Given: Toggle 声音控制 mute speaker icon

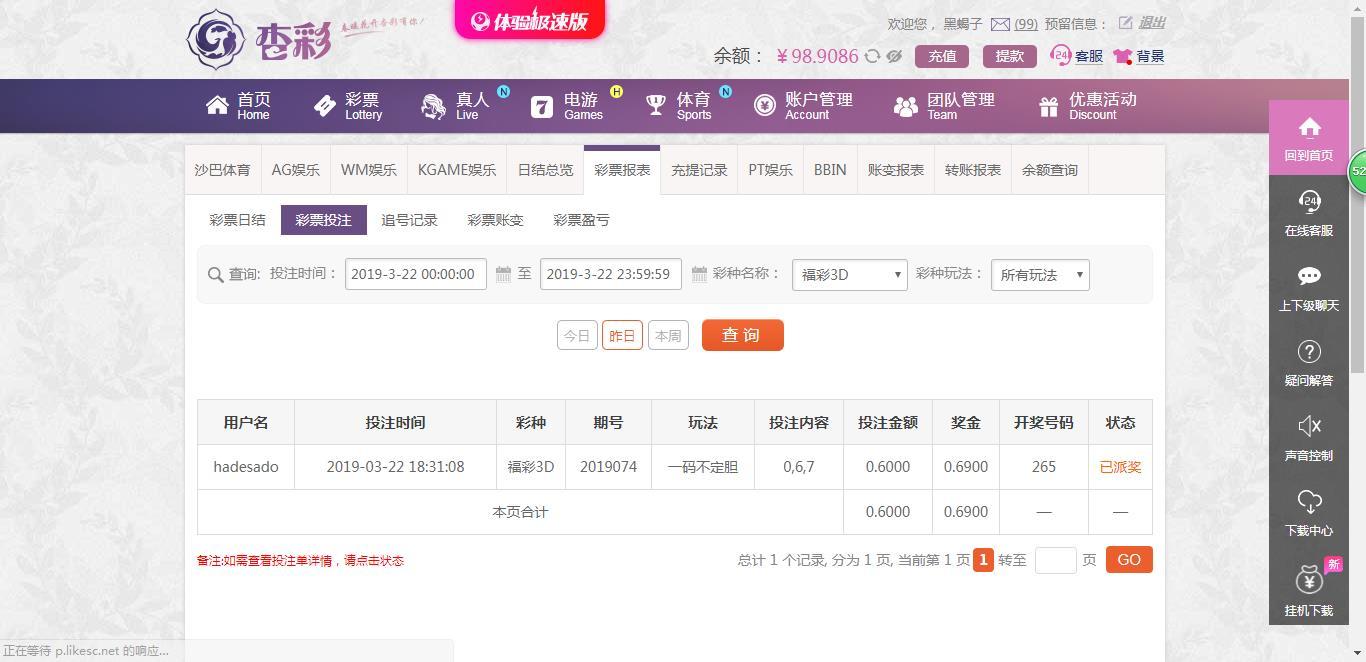Looking at the screenshot, I should tap(1309, 426).
